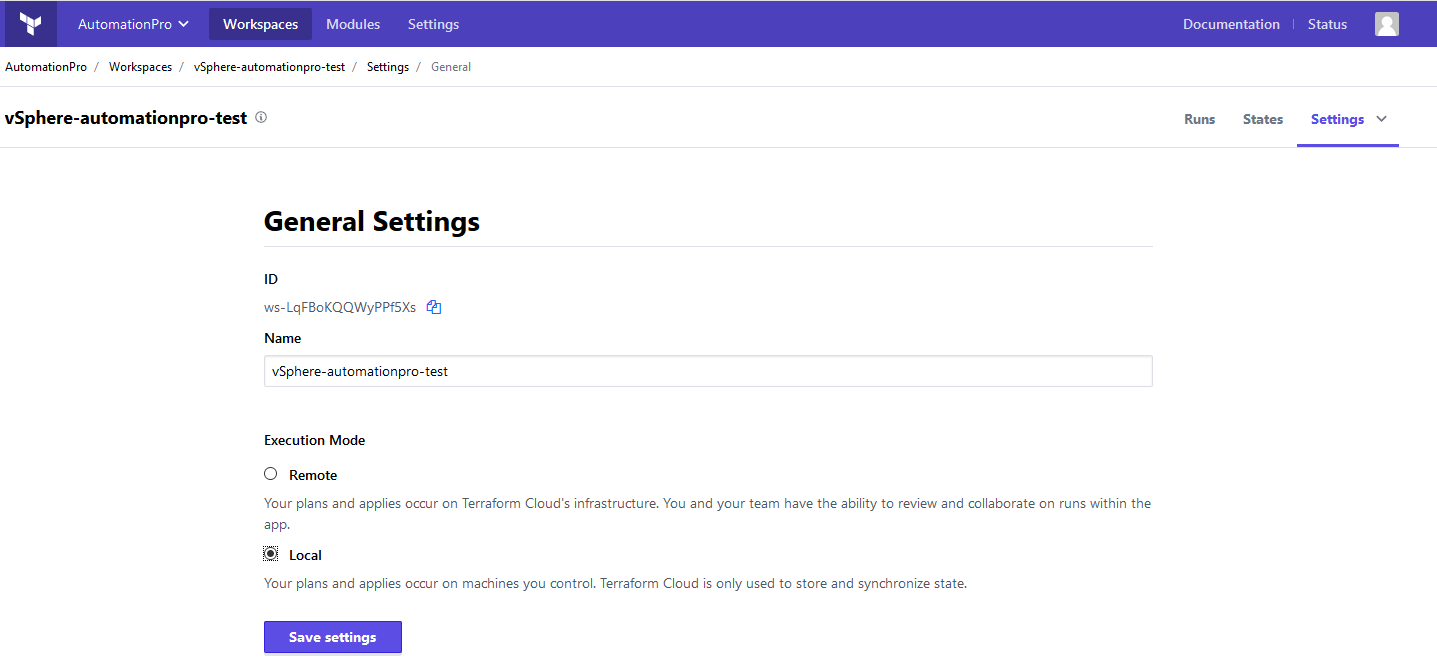
Task: Click the General breadcrumb text
Action: [x=451, y=67]
